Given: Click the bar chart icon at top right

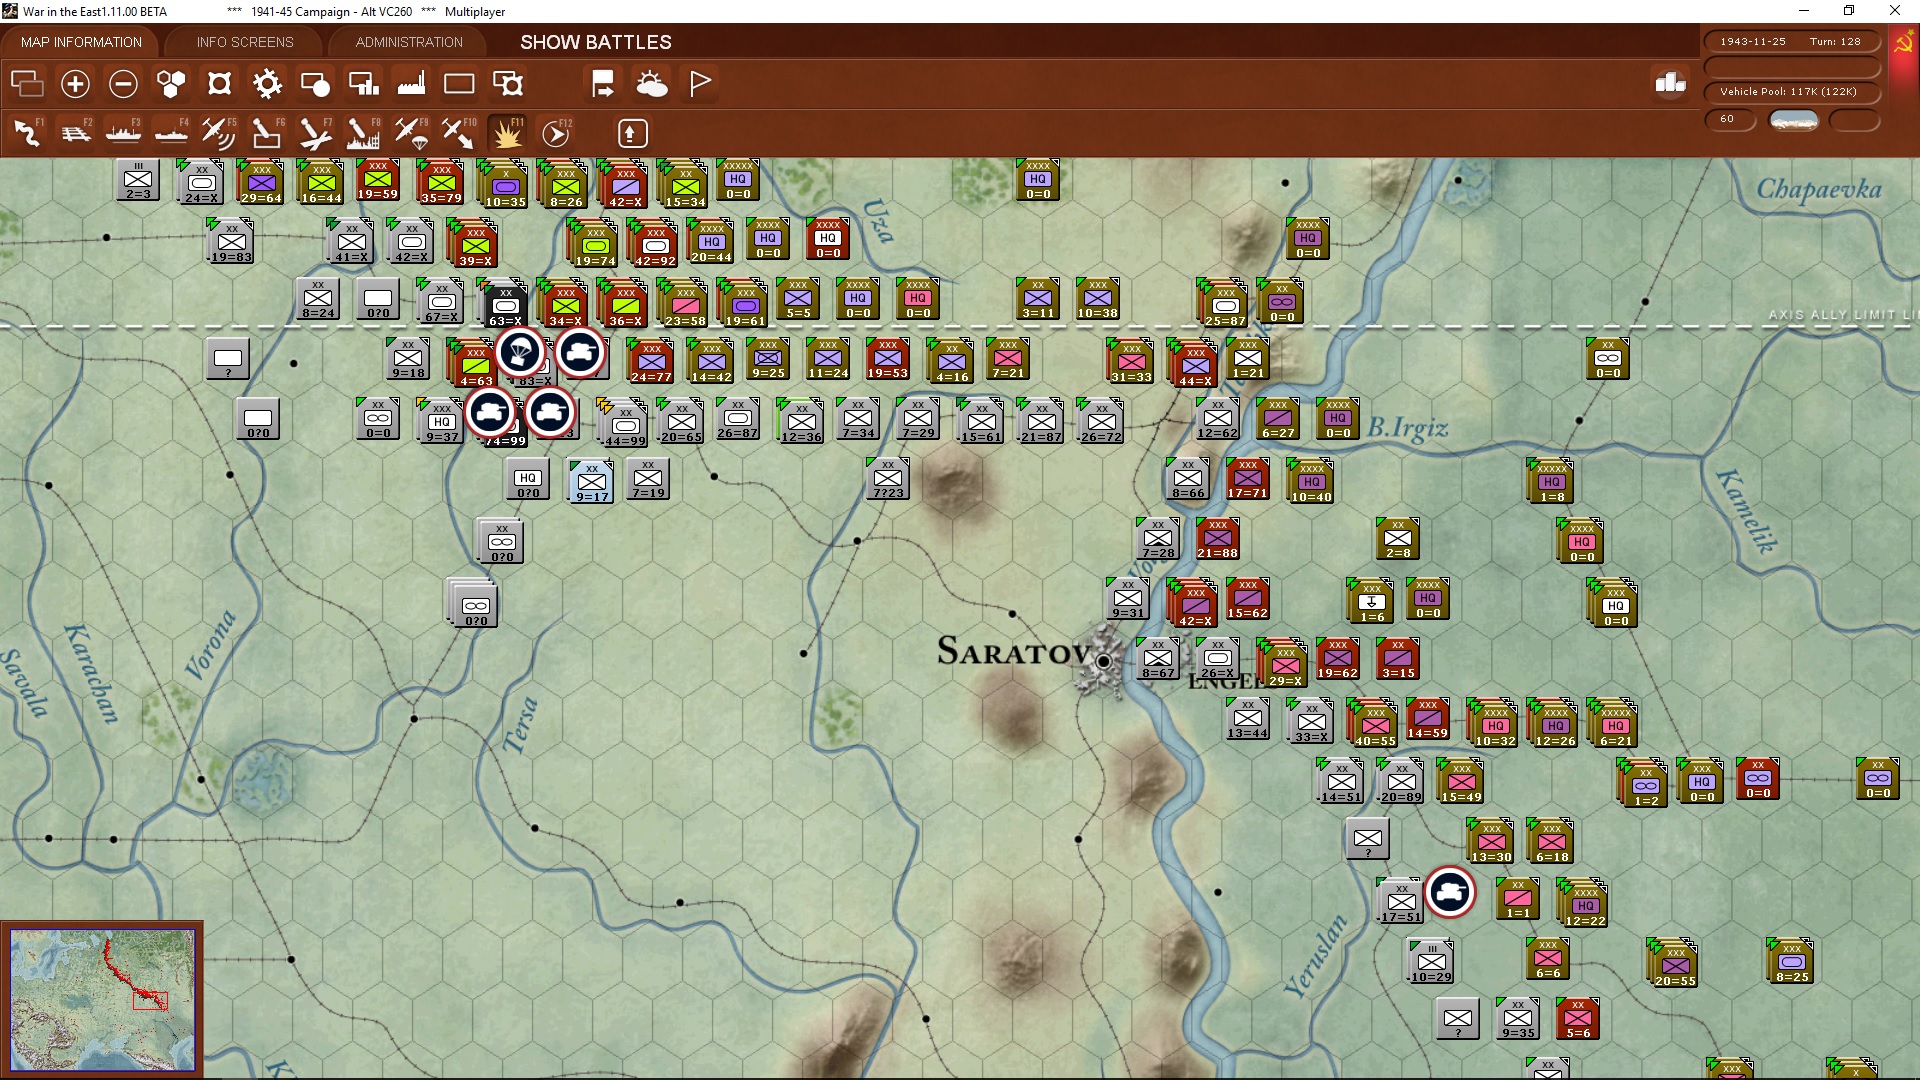Looking at the screenshot, I should coord(1670,84).
